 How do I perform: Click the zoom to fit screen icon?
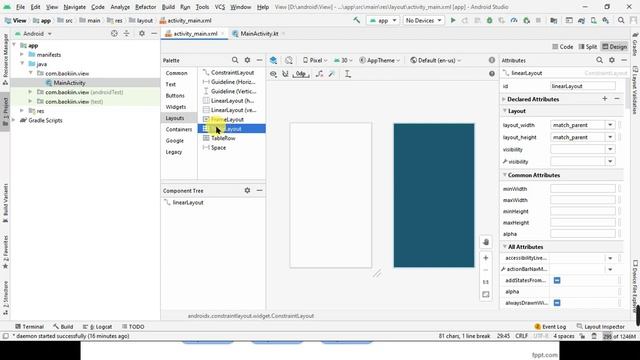coord(486,294)
